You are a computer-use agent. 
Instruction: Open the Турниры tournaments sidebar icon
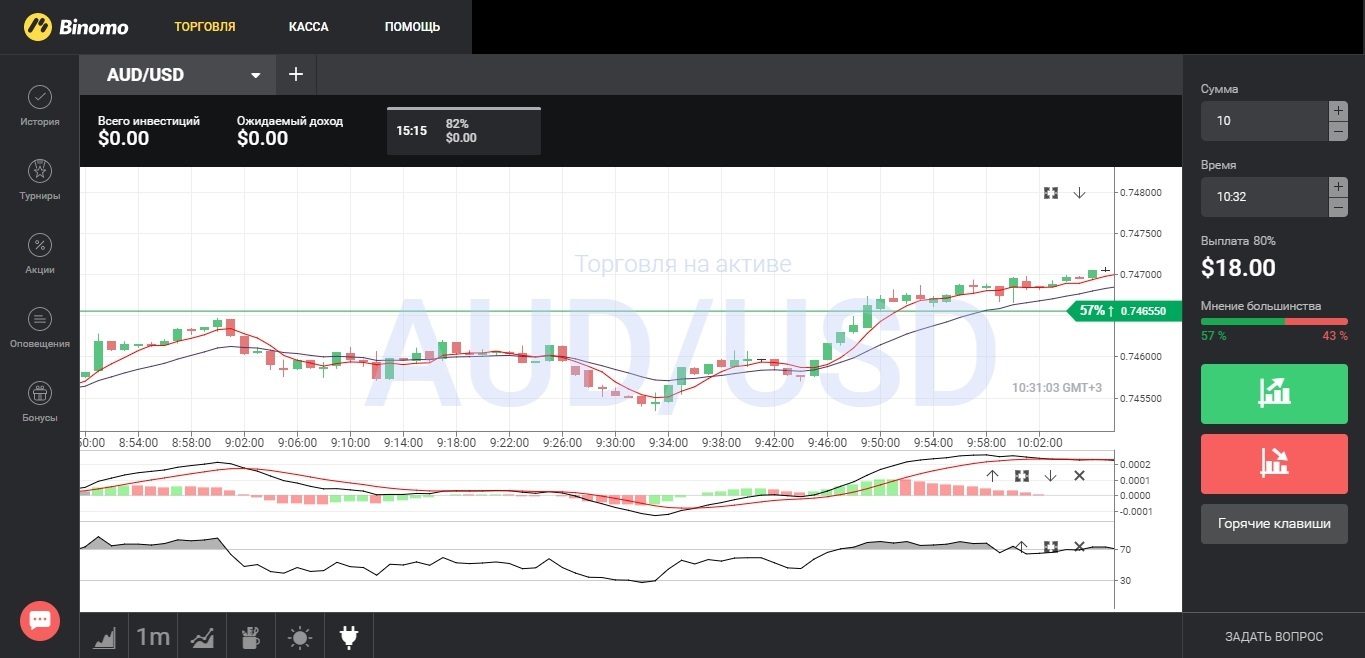tap(40, 171)
